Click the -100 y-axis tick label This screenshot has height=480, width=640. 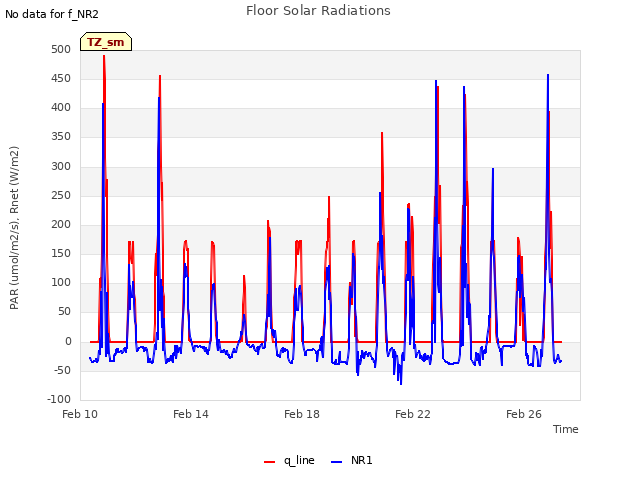(59, 399)
